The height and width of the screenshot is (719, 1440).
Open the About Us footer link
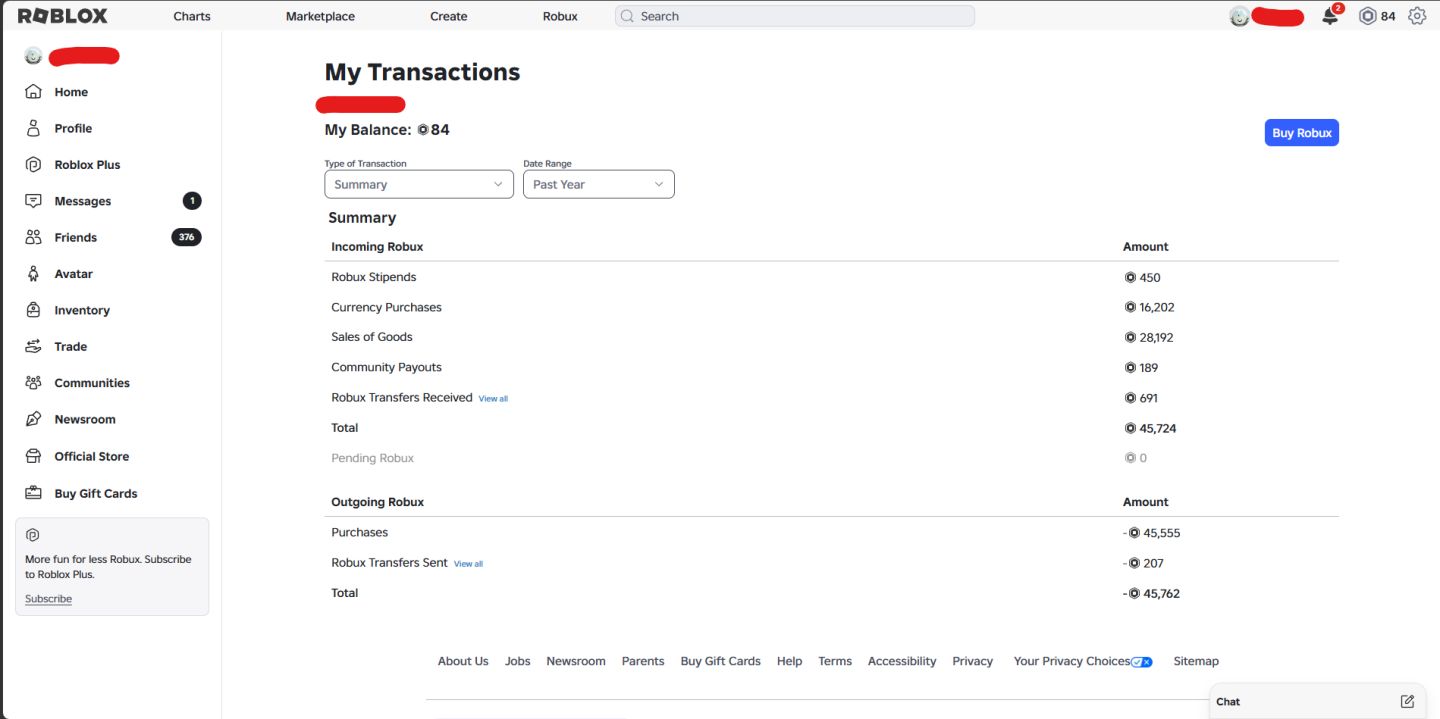pos(463,661)
